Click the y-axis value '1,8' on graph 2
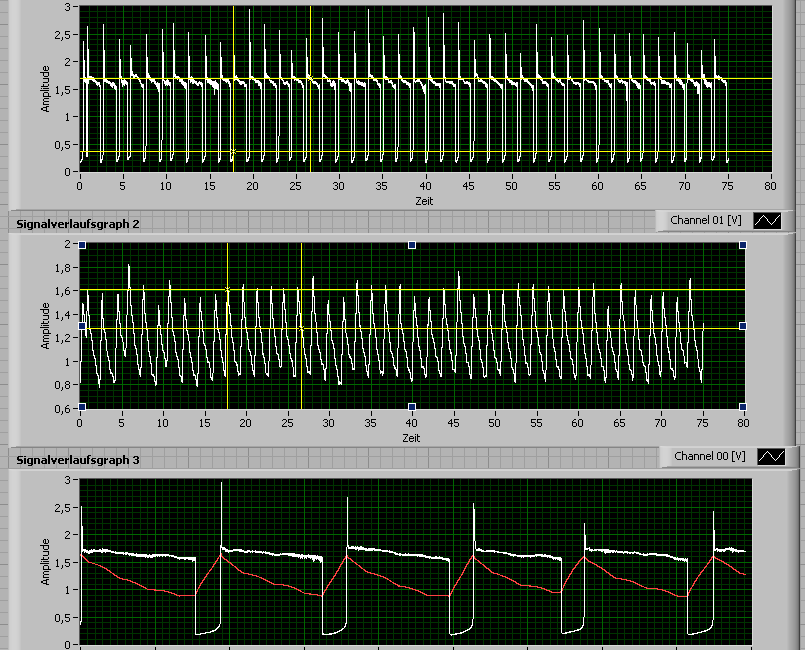The width and height of the screenshot is (805, 650). coord(63,267)
